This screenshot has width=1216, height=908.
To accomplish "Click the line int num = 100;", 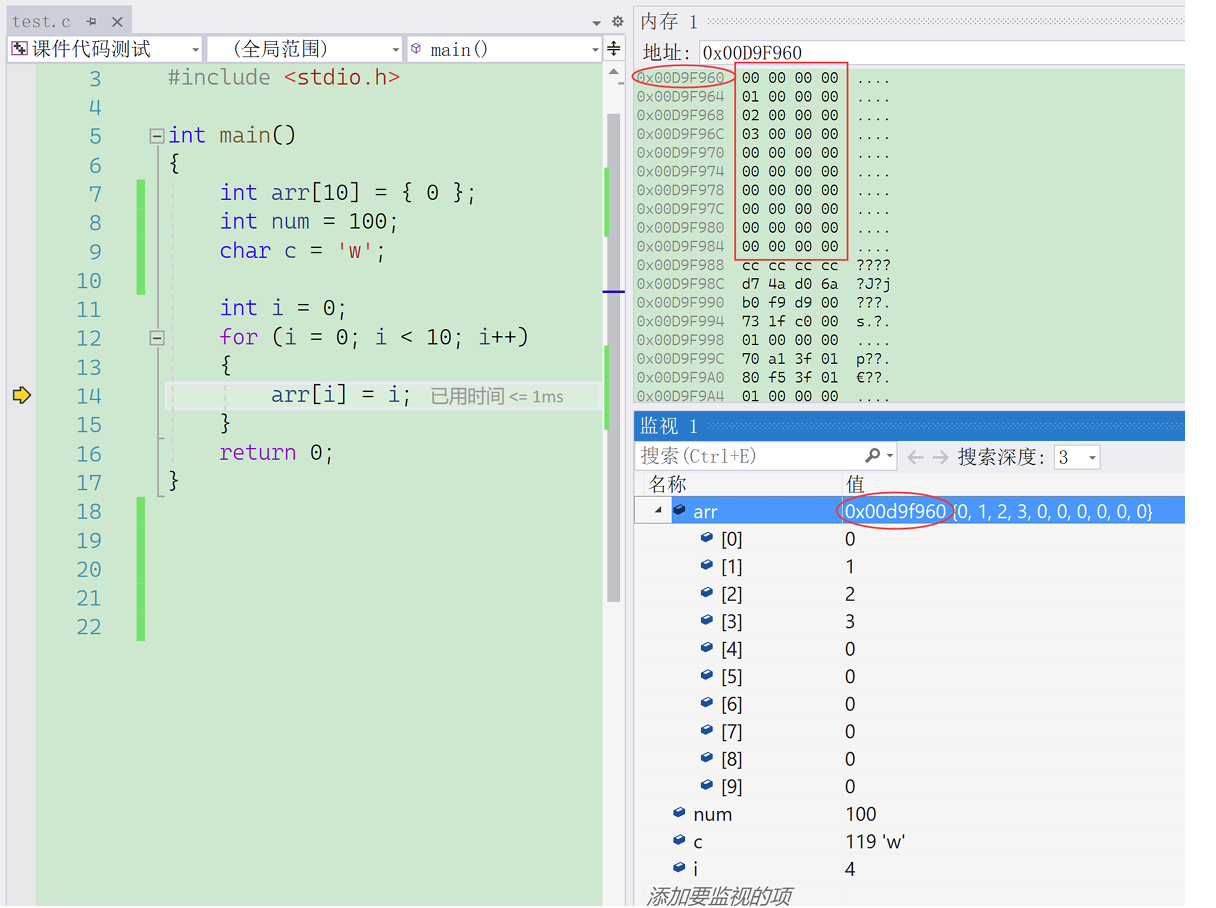I will click(x=309, y=222).
